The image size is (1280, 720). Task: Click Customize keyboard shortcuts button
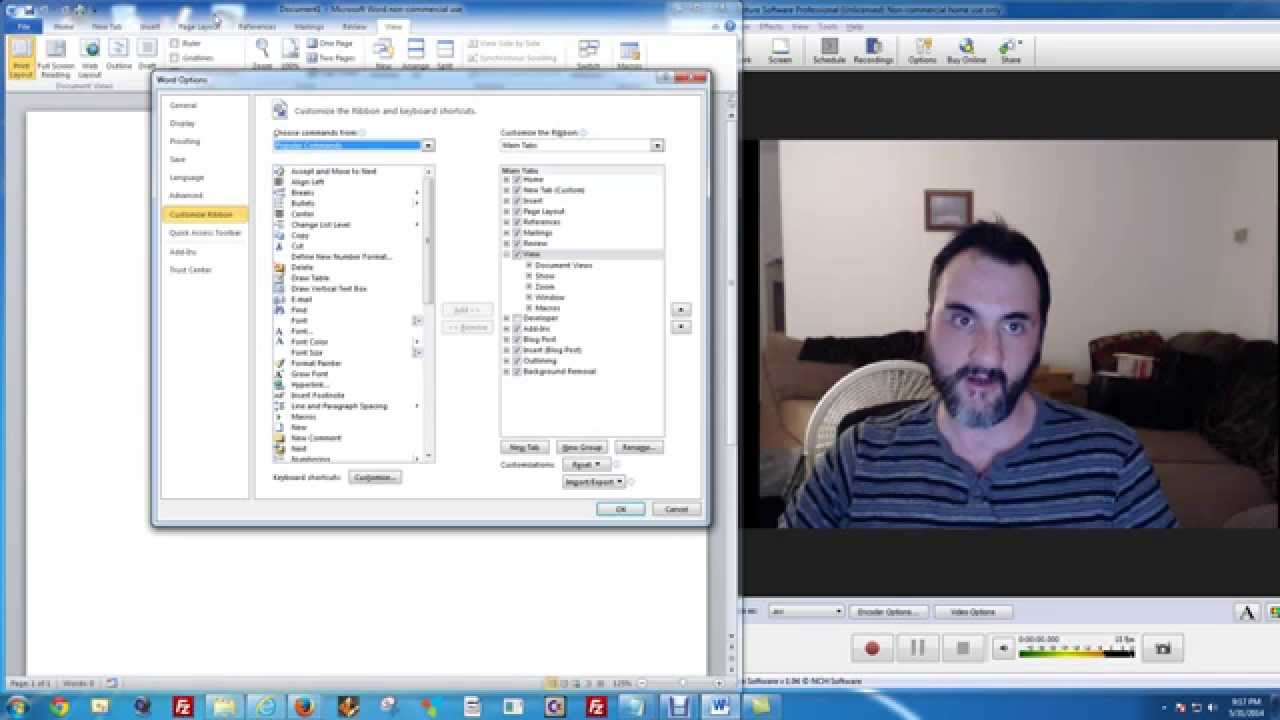pyautogui.click(x=375, y=478)
